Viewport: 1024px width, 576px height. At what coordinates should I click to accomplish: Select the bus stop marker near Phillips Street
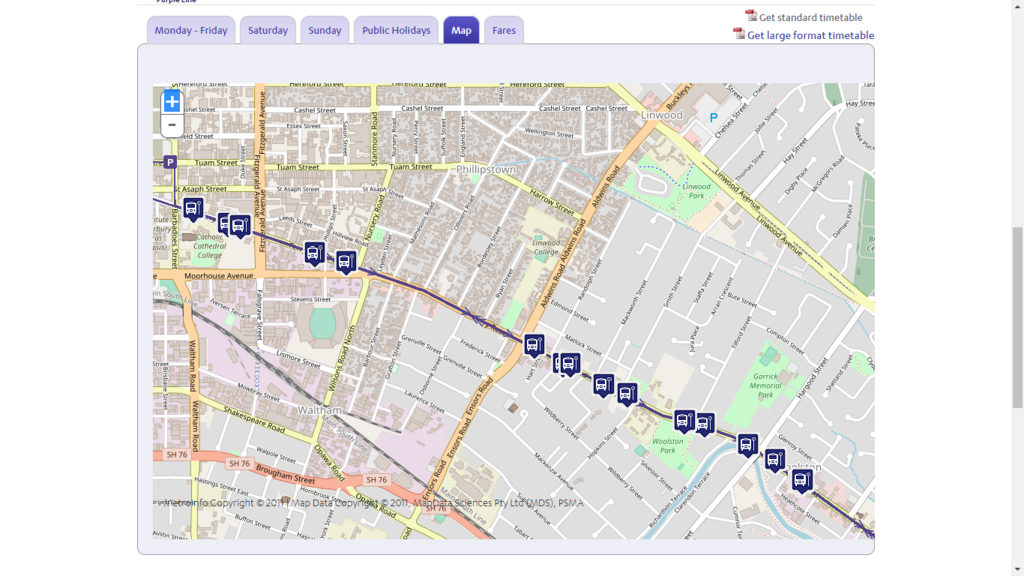click(x=314, y=254)
